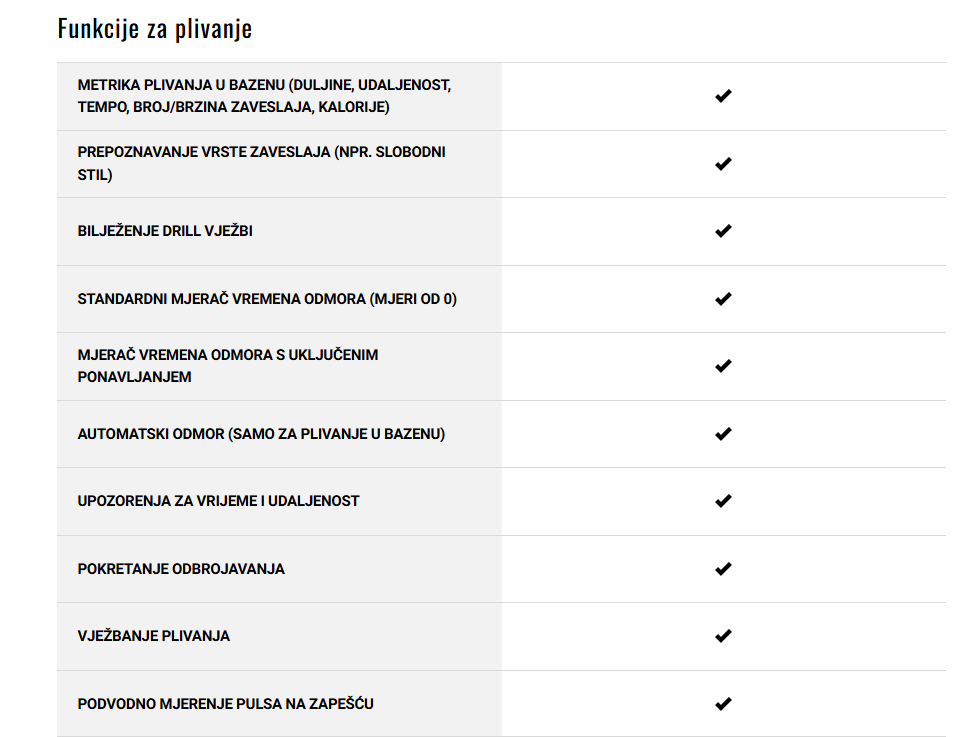Image resolution: width=957 pixels, height=737 pixels.
Task: Click checkmark for Podvodno mjerenje pulsa na zapešću
Action: coord(723,703)
